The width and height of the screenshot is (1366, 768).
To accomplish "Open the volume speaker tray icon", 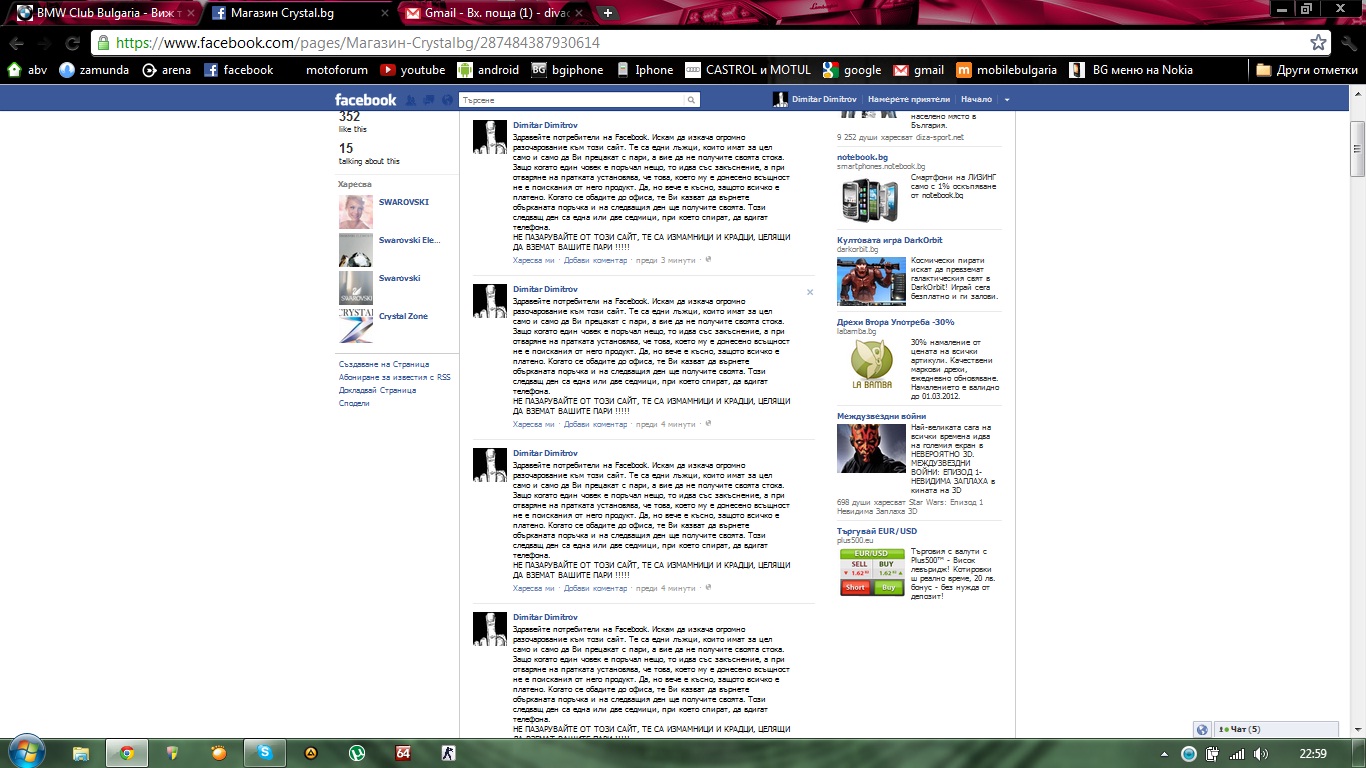I will (1261, 754).
